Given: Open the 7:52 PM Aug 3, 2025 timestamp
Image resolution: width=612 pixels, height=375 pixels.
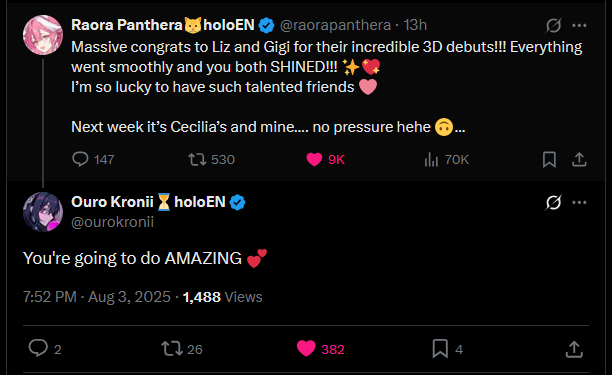Looking at the screenshot, I should (x=97, y=297).
